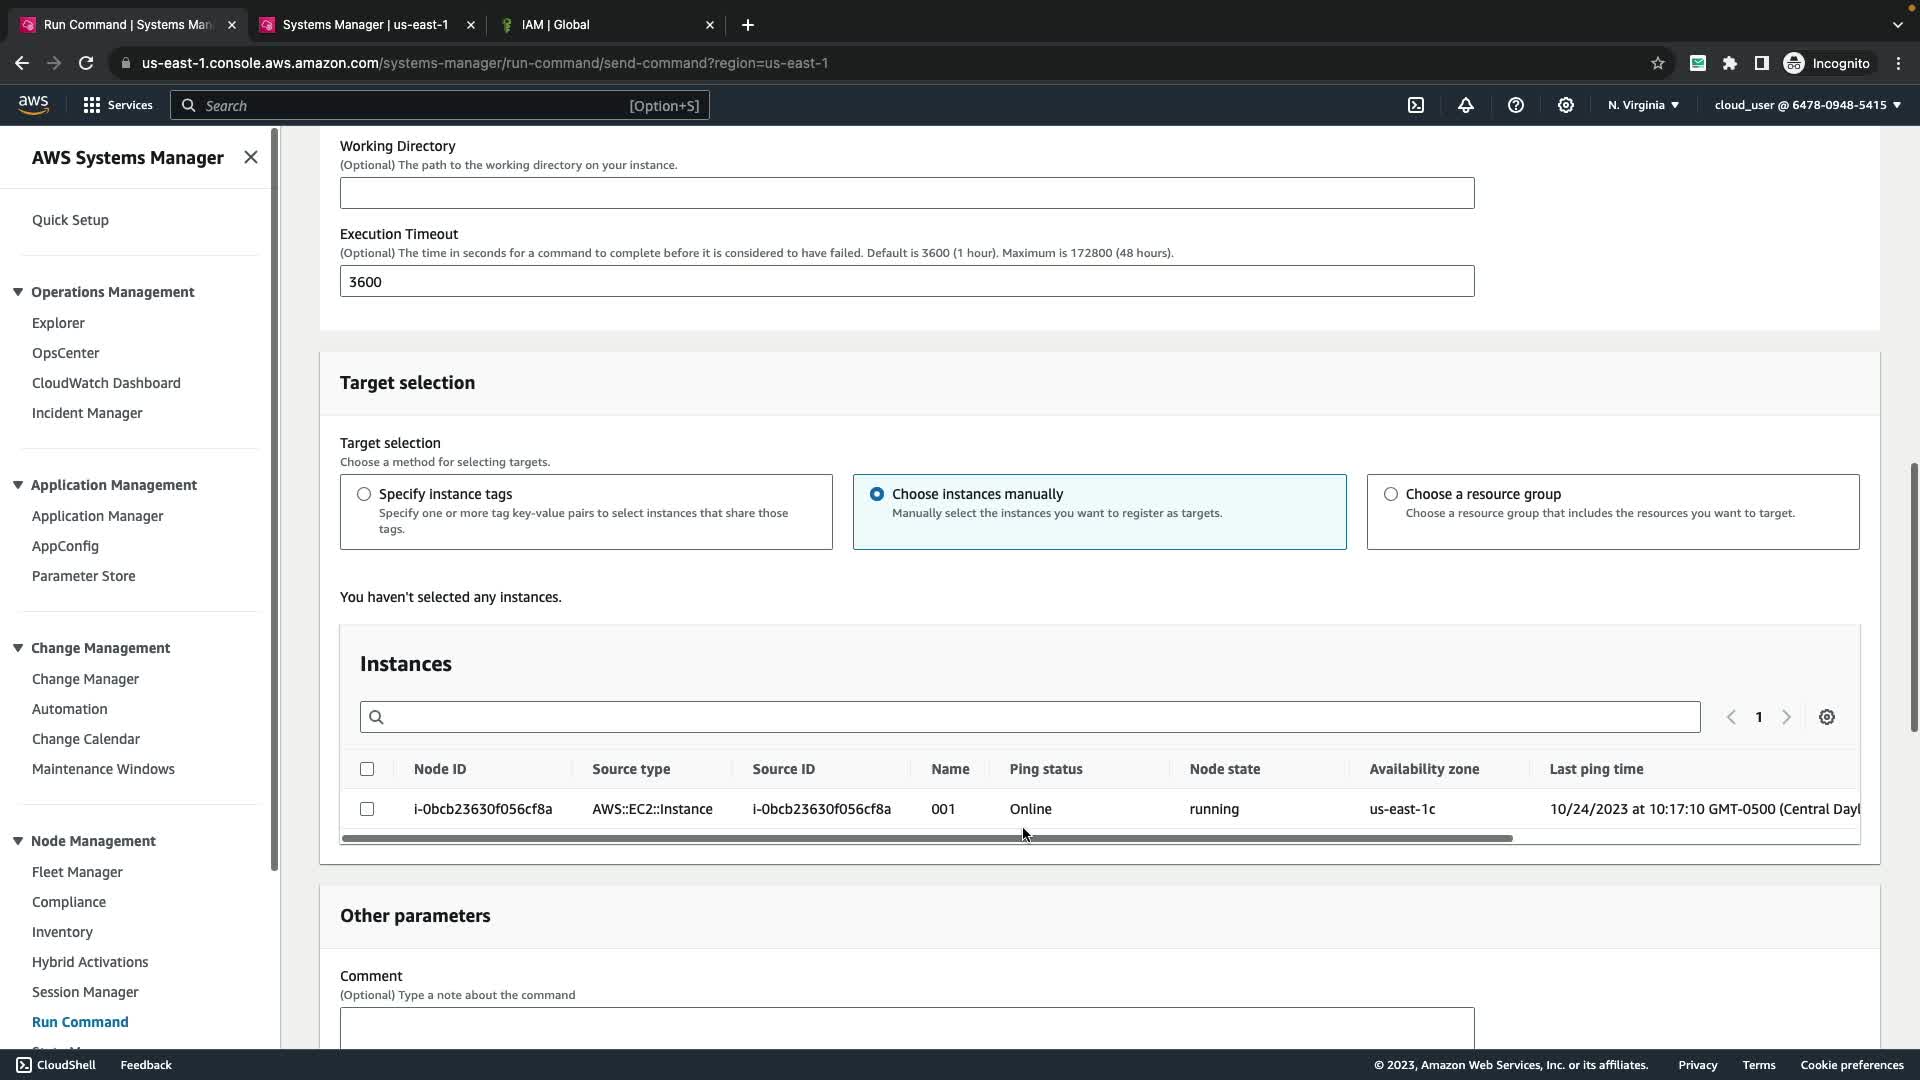This screenshot has height=1080, width=1920.
Task: Collapse the Node Management section
Action: click(x=18, y=841)
